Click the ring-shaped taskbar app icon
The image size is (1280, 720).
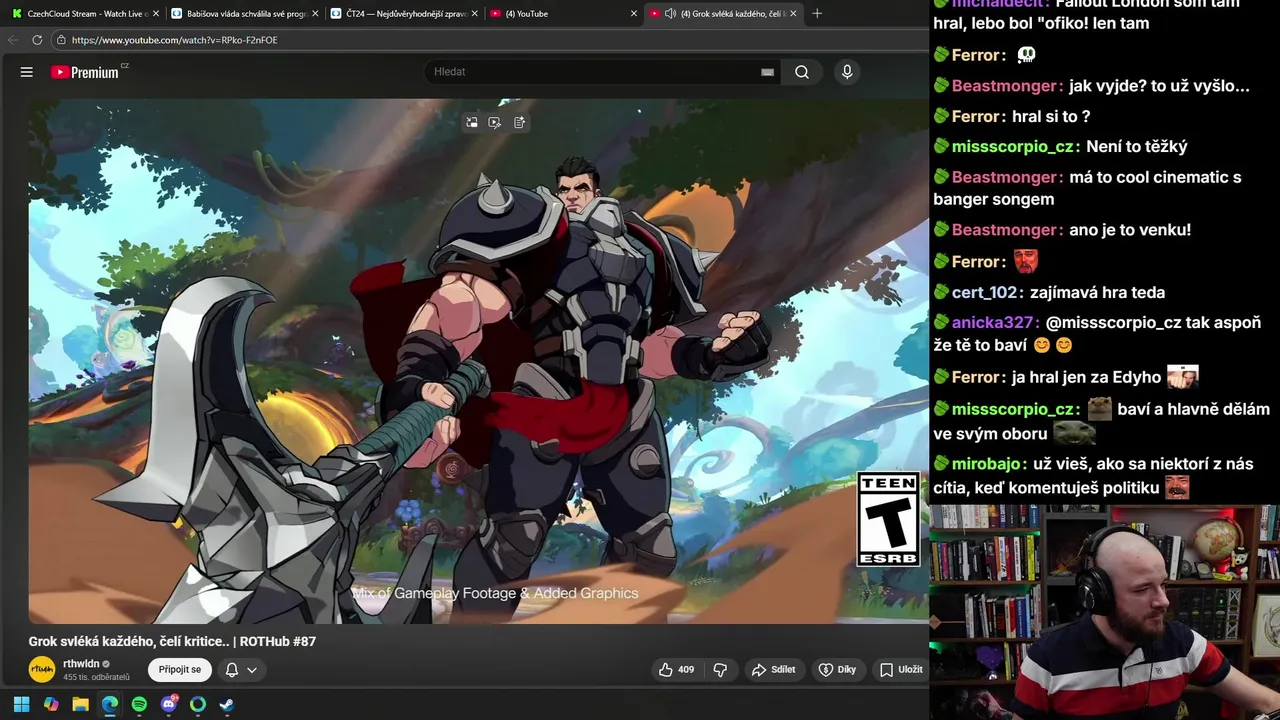click(x=198, y=704)
